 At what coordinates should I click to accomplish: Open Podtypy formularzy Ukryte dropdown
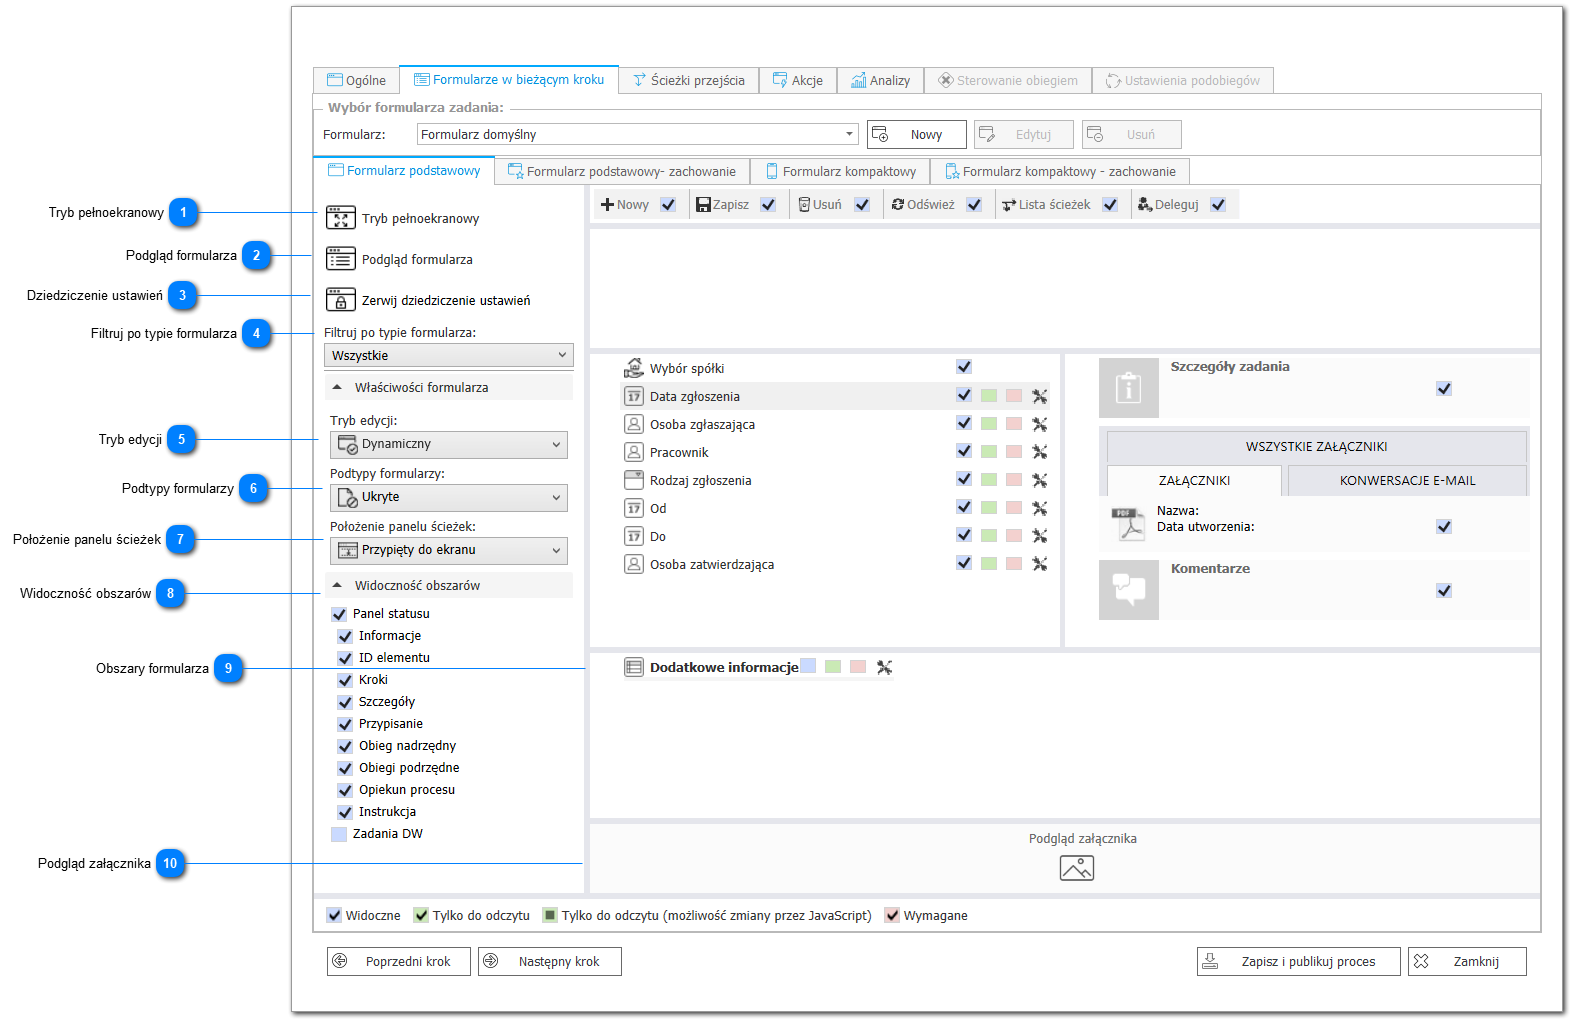[449, 497]
